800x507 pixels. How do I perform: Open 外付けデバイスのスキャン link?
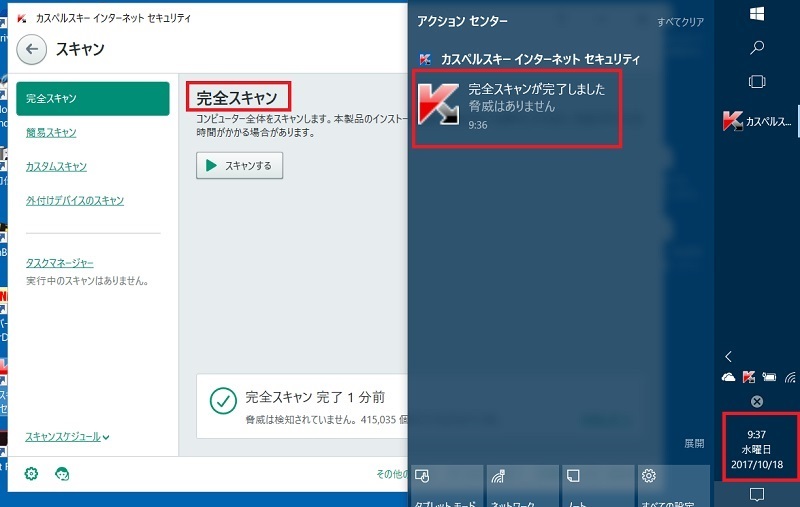75,200
